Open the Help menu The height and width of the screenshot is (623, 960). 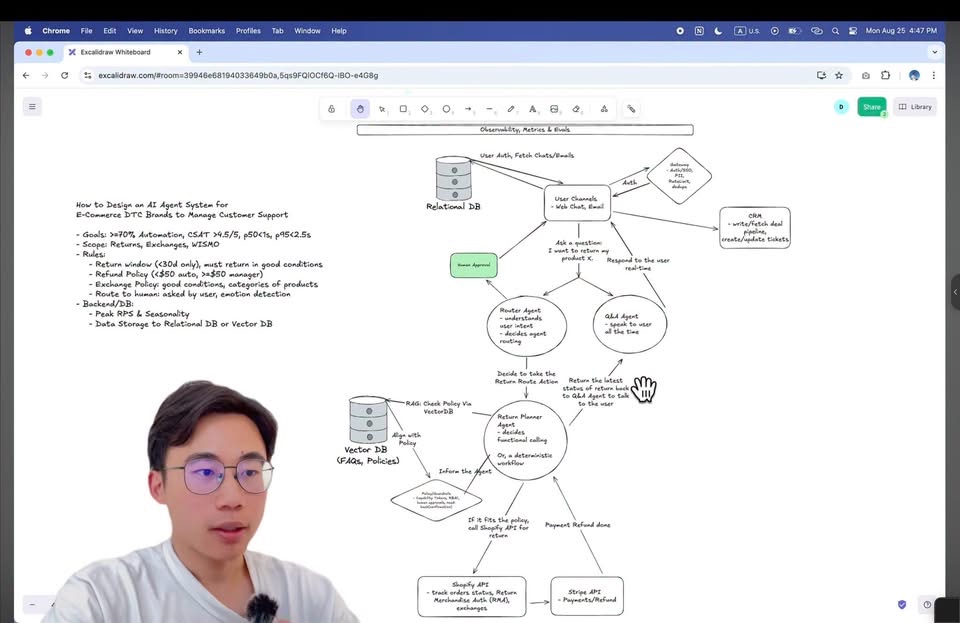click(x=339, y=31)
